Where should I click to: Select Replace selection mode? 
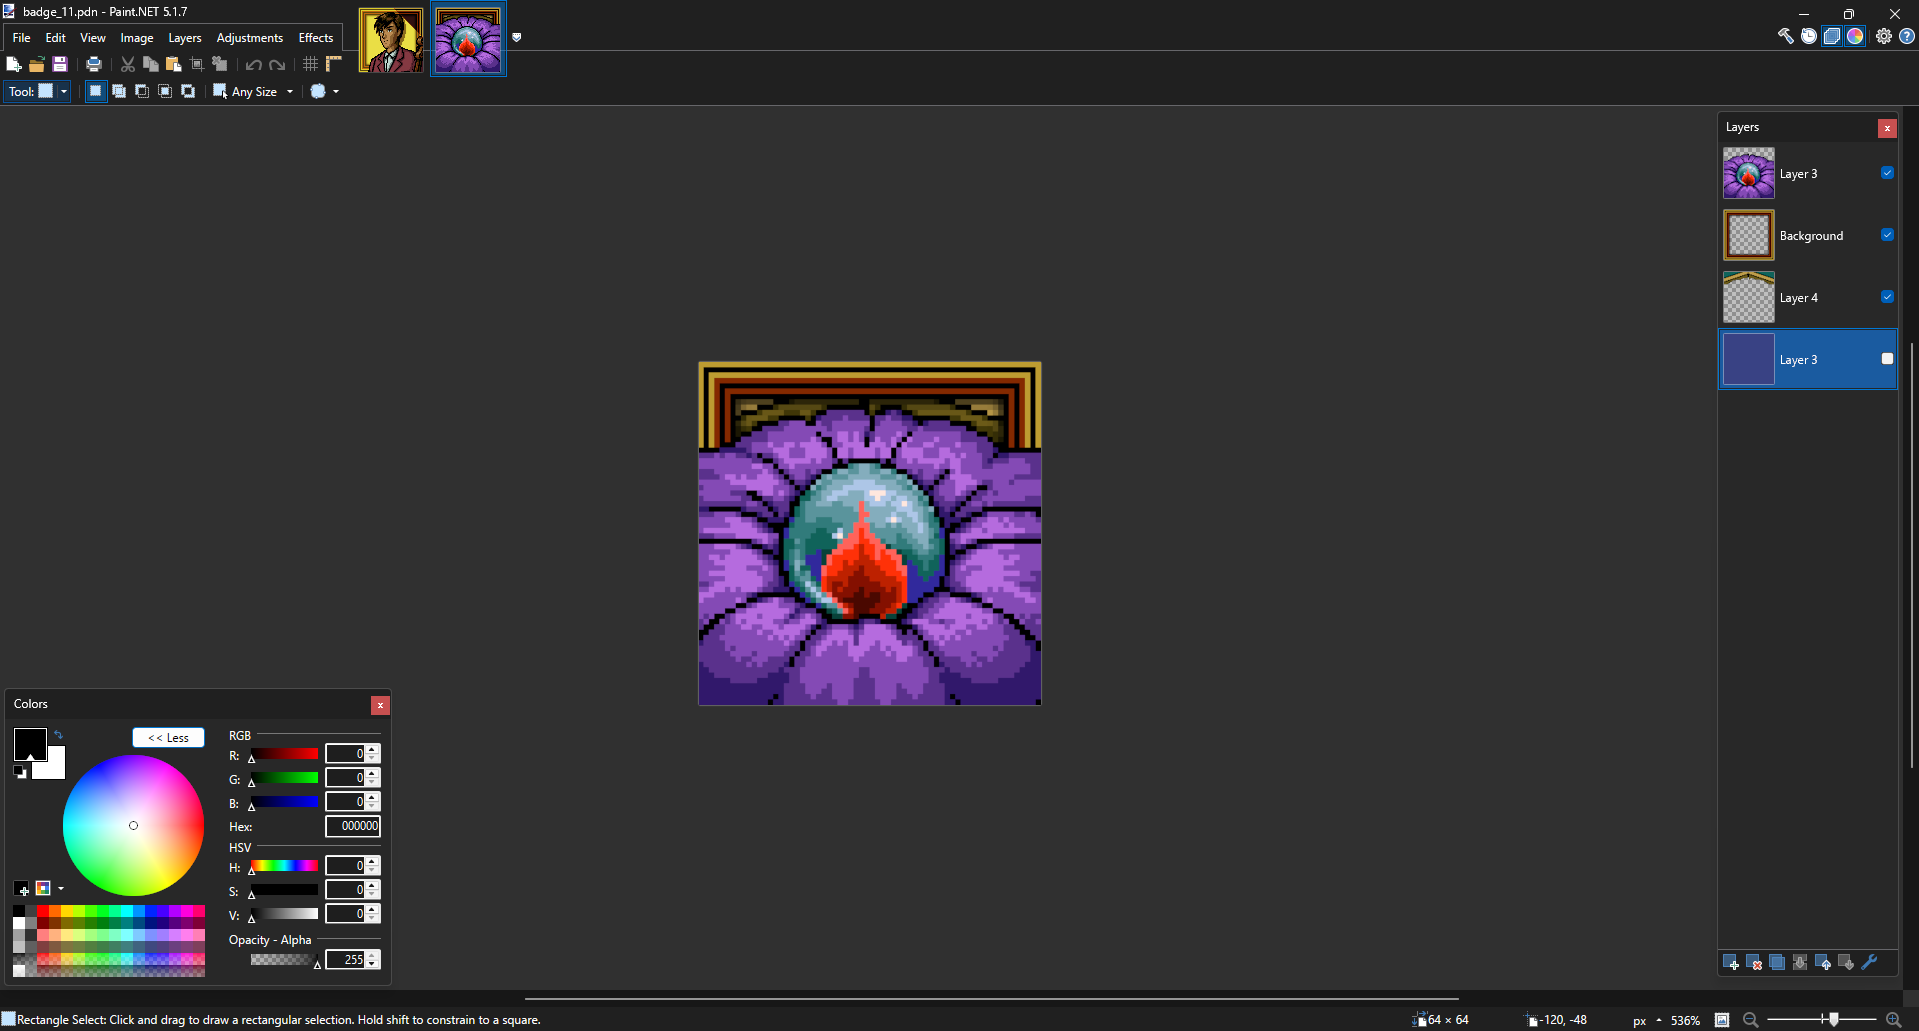(x=96, y=91)
